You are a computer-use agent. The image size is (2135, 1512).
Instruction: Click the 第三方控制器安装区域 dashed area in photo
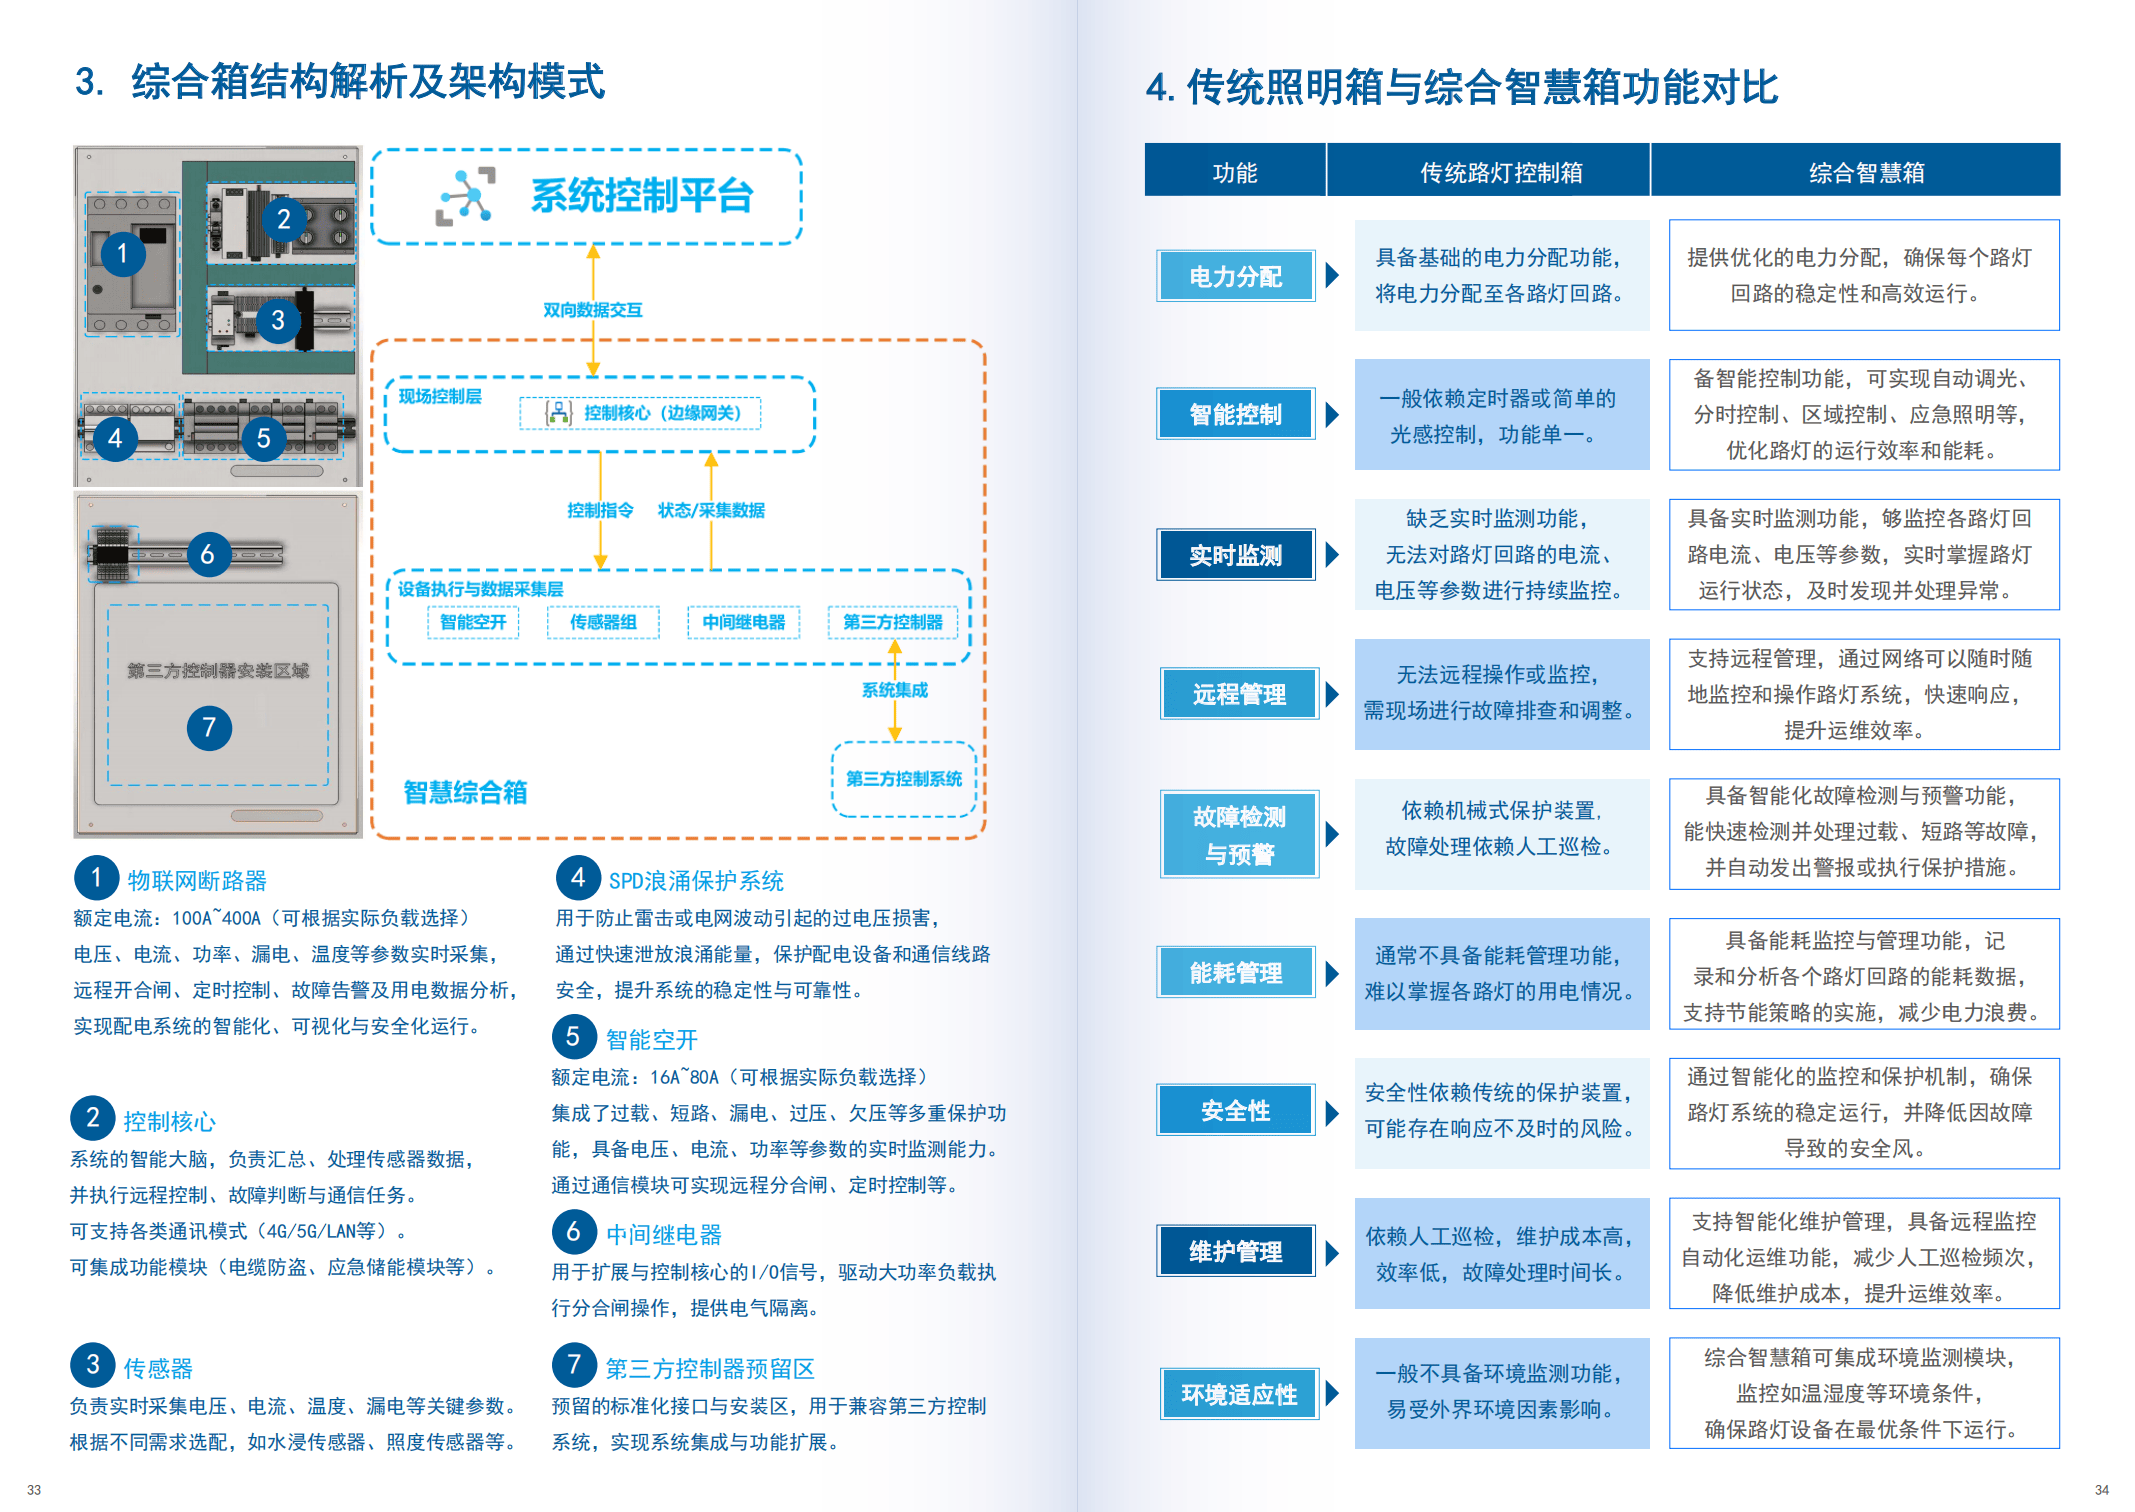pos(218,670)
